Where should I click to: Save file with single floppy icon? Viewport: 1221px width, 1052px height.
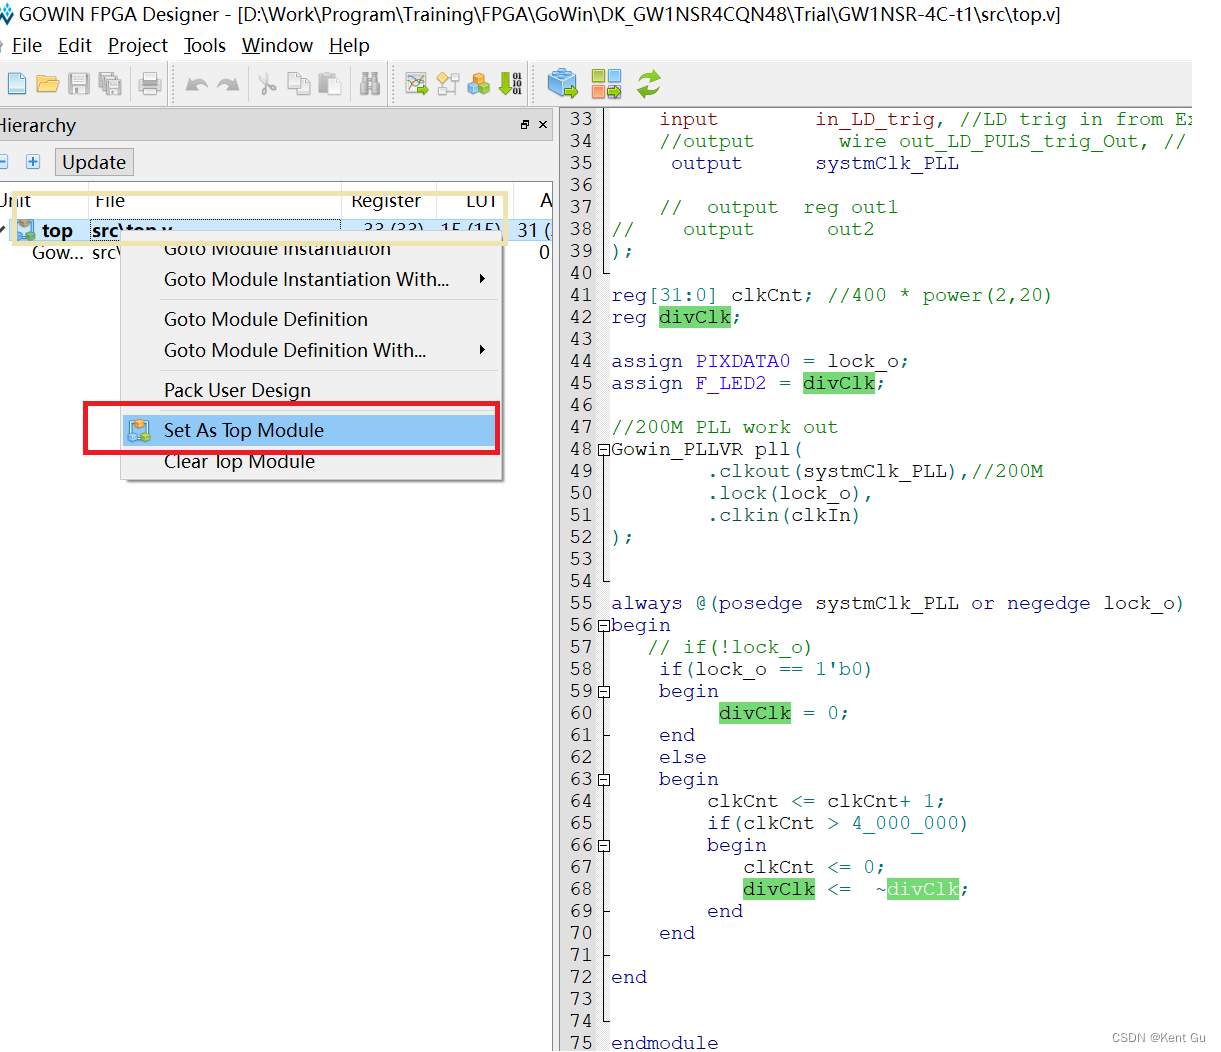(x=79, y=84)
